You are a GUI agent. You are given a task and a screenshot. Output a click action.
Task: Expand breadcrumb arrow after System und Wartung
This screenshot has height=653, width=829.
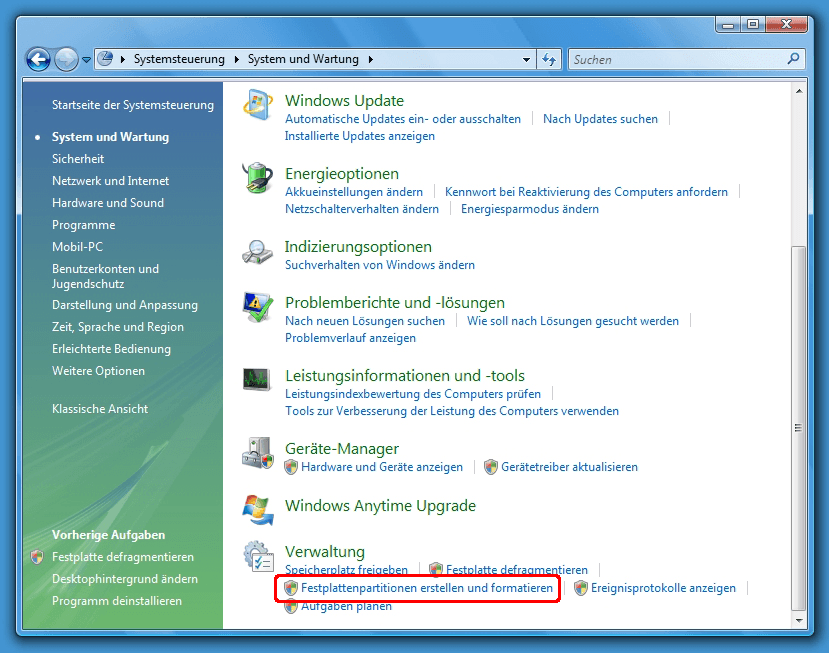click(371, 59)
